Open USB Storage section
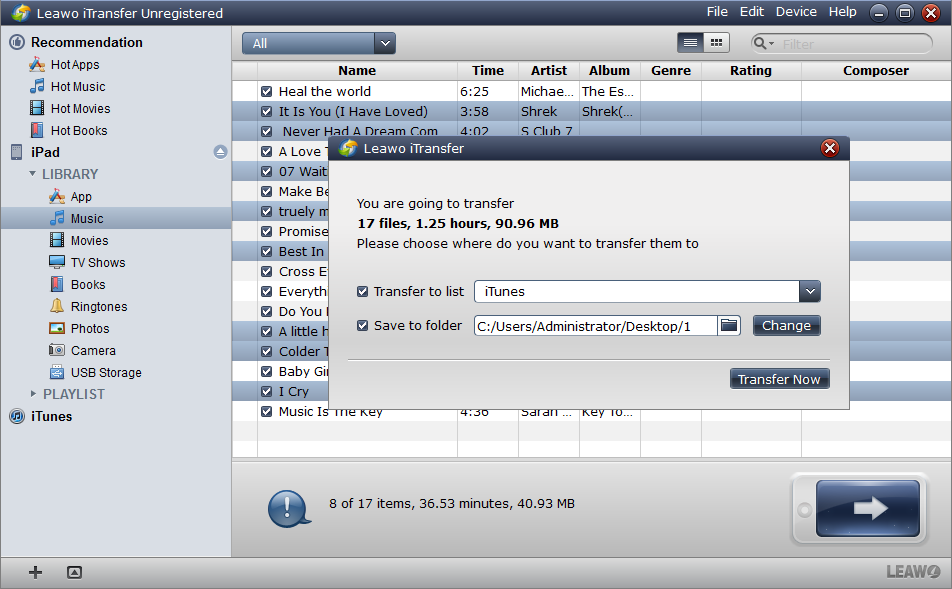The height and width of the screenshot is (589, 952). pos(106,372)
